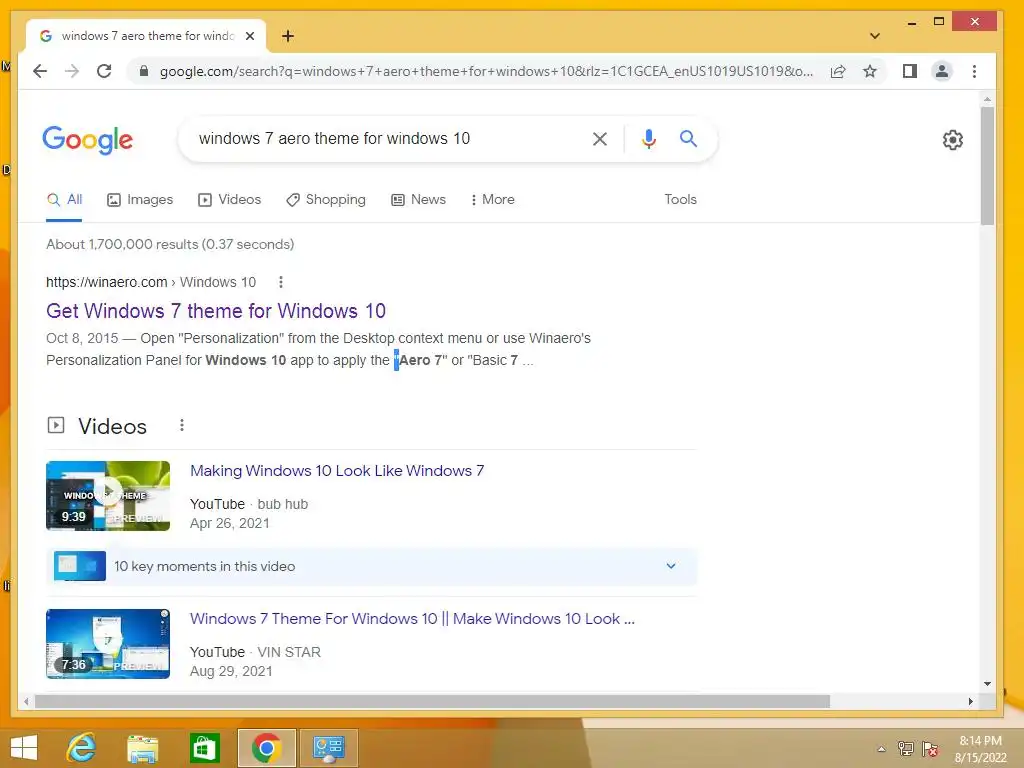Share this page via the share icon
Screen dimensions: 1024x768
[x=838, y=71]
